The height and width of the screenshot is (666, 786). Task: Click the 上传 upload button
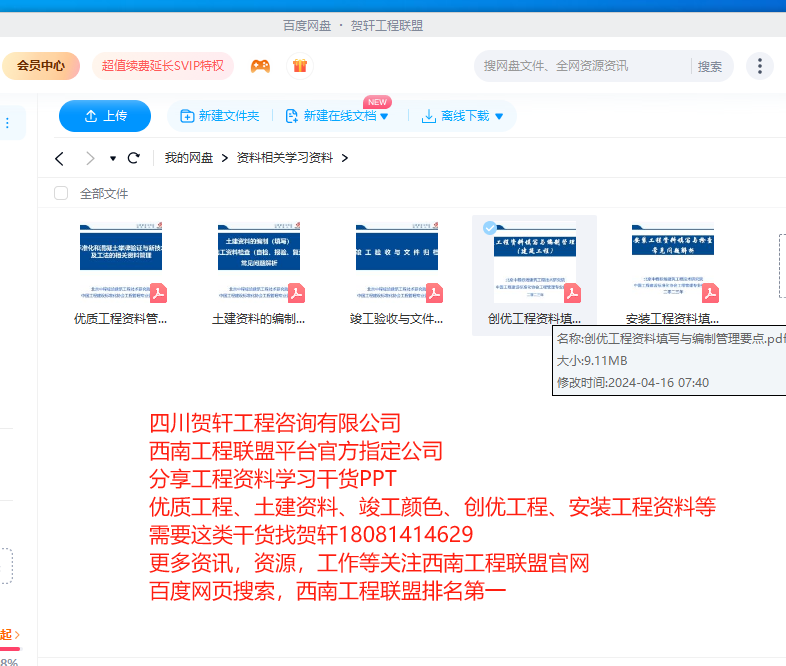tap(105, 116)
